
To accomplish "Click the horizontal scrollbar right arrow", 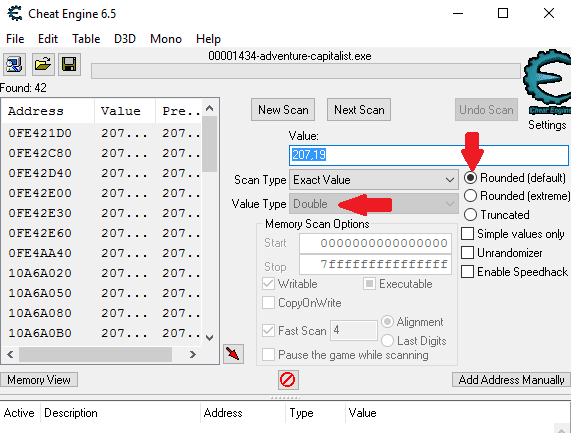I will (193, 354).
